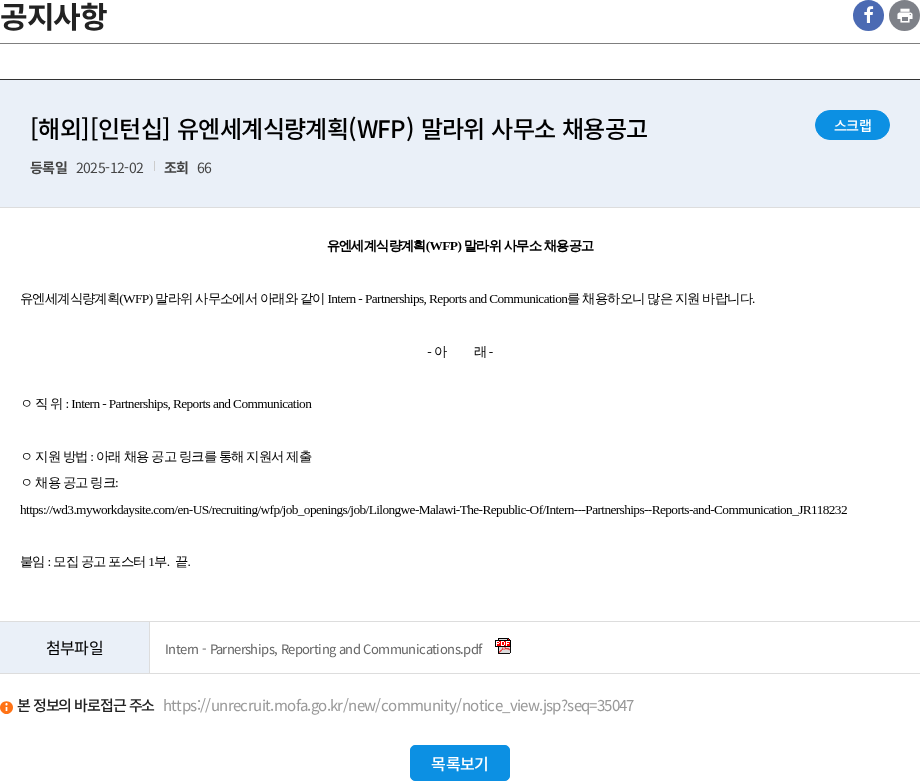The width and height of the screenshot is (920, 782).
Task: Click the bold centered 채용공고 heading in body
Action: coord(460,246)
